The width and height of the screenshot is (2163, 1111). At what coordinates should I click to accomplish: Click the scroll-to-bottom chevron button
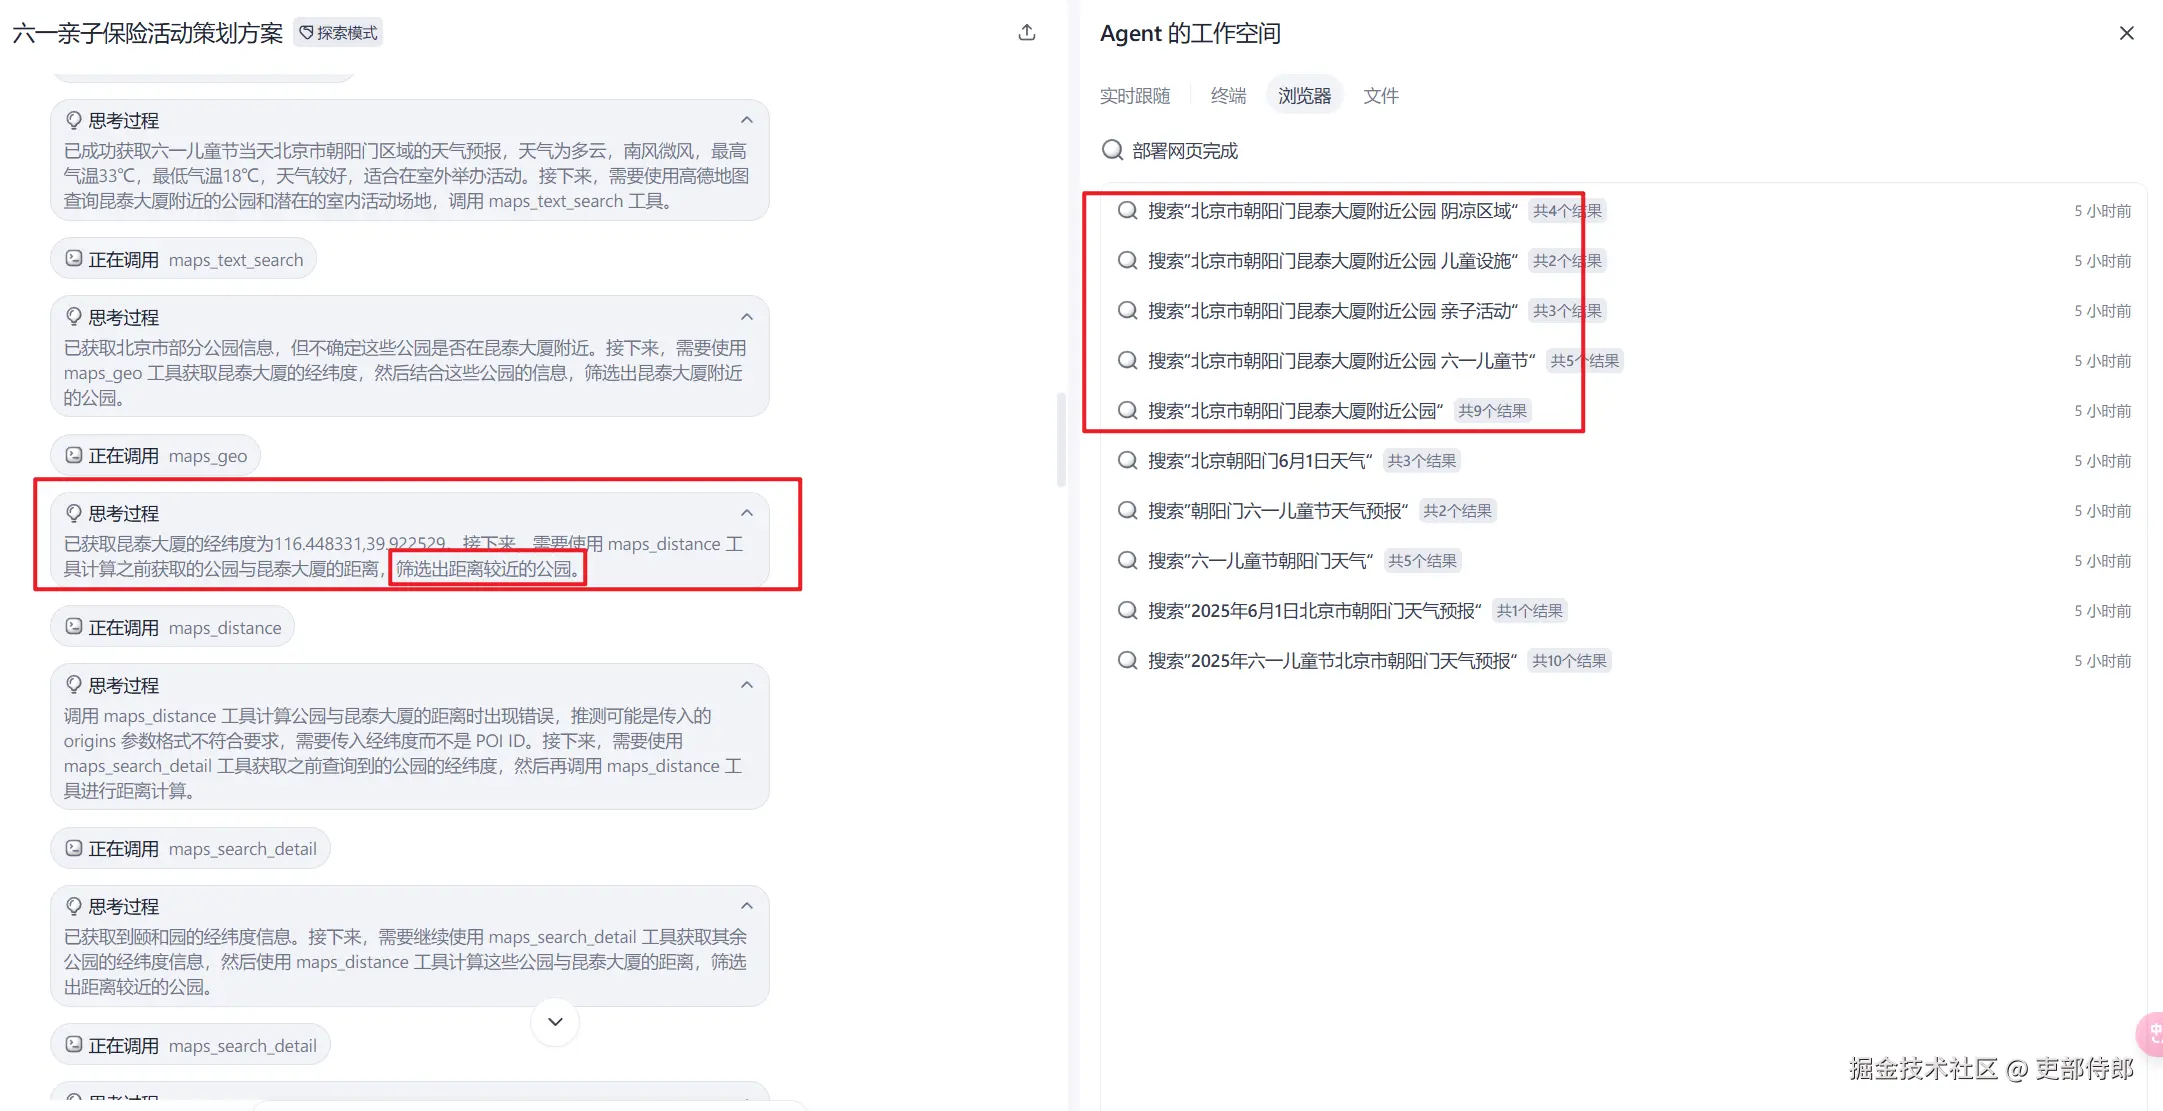555,1021
